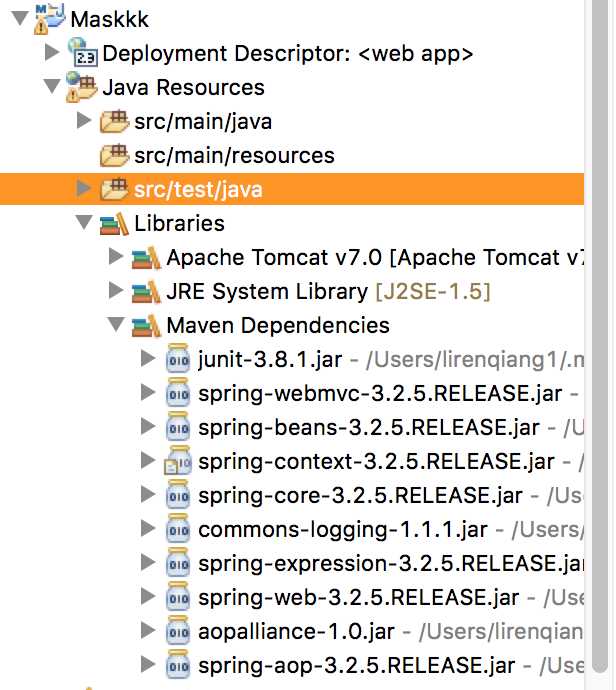Expand Apache Tomcat v7.0 library
616x690 pixels.
click(116, 256)
